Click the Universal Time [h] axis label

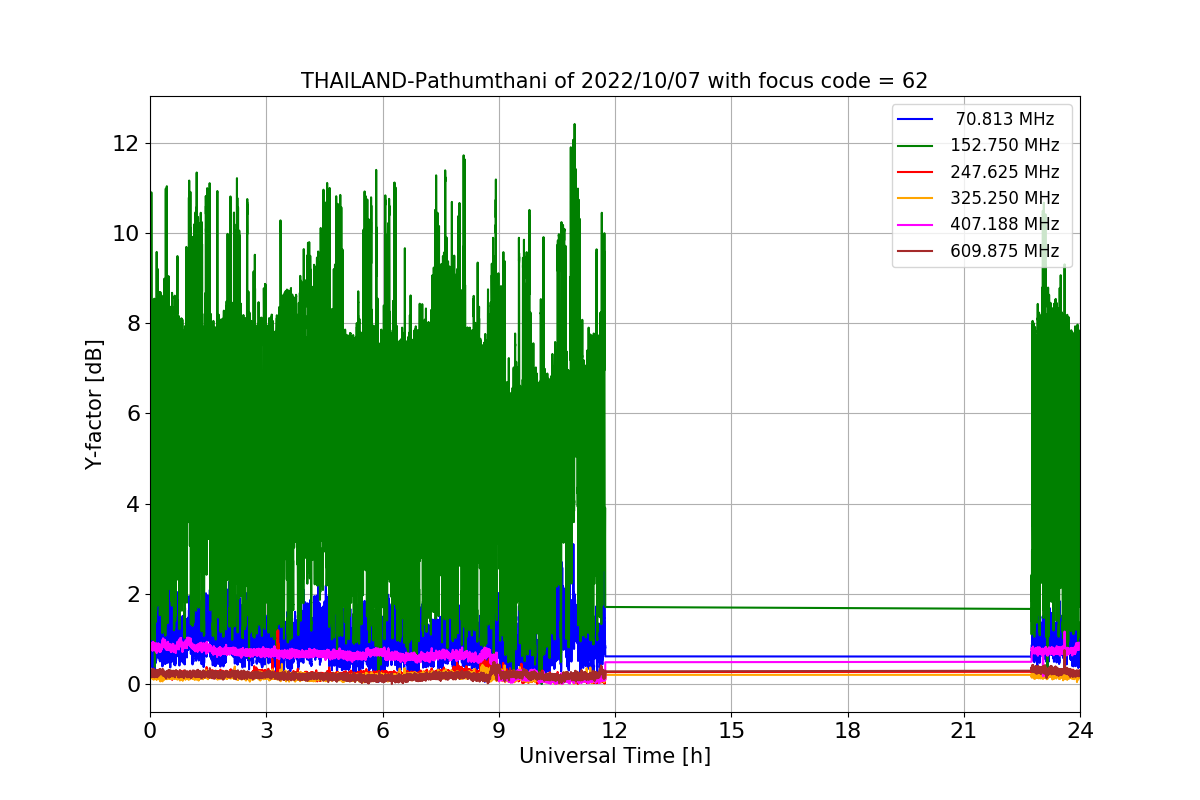(x=614, y=756)
